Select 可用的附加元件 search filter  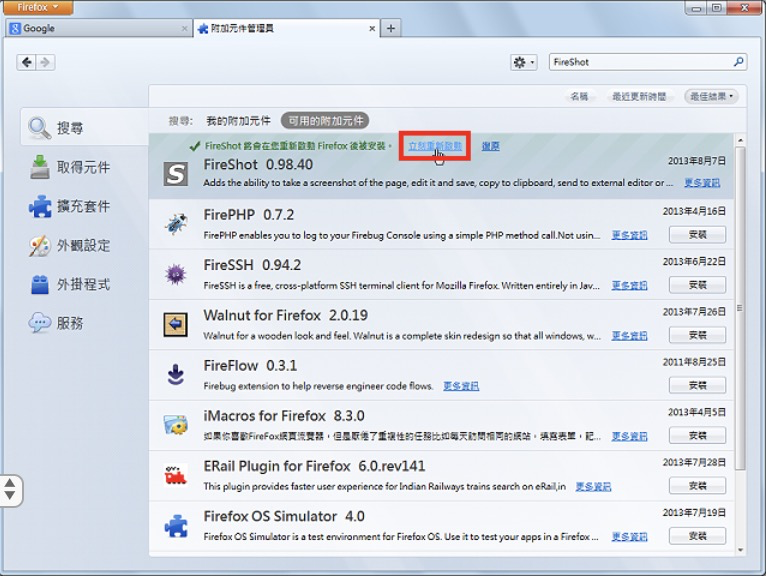[325, 121]
